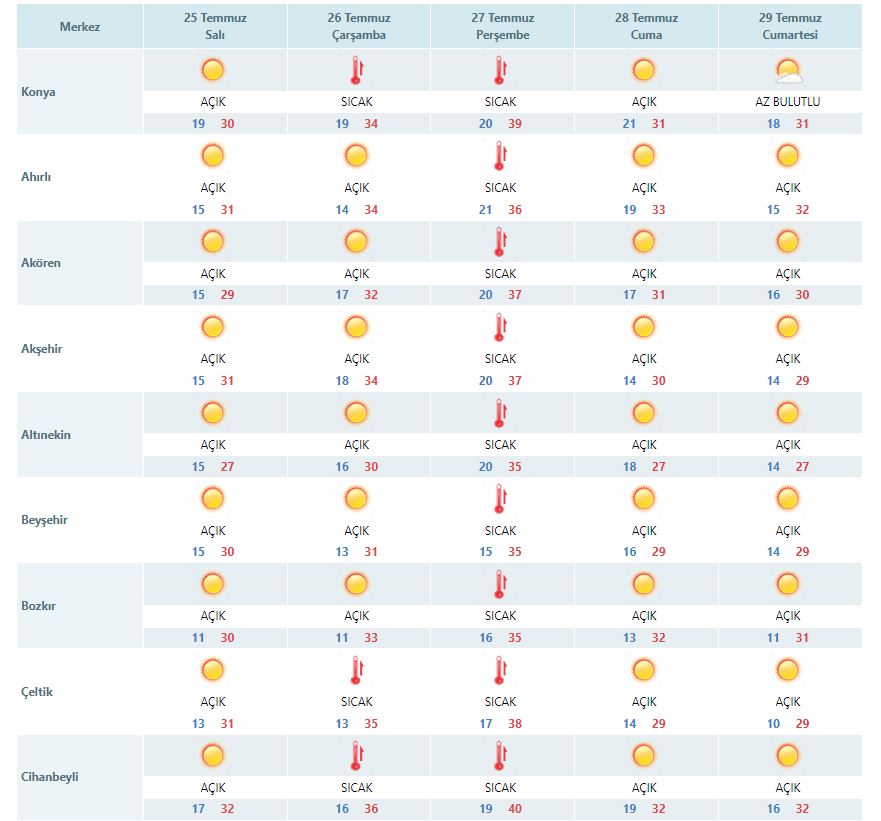Click Beyşehir's sun icon for 29 Temmuz
This screenshot has height=821, width=881.
788,498
